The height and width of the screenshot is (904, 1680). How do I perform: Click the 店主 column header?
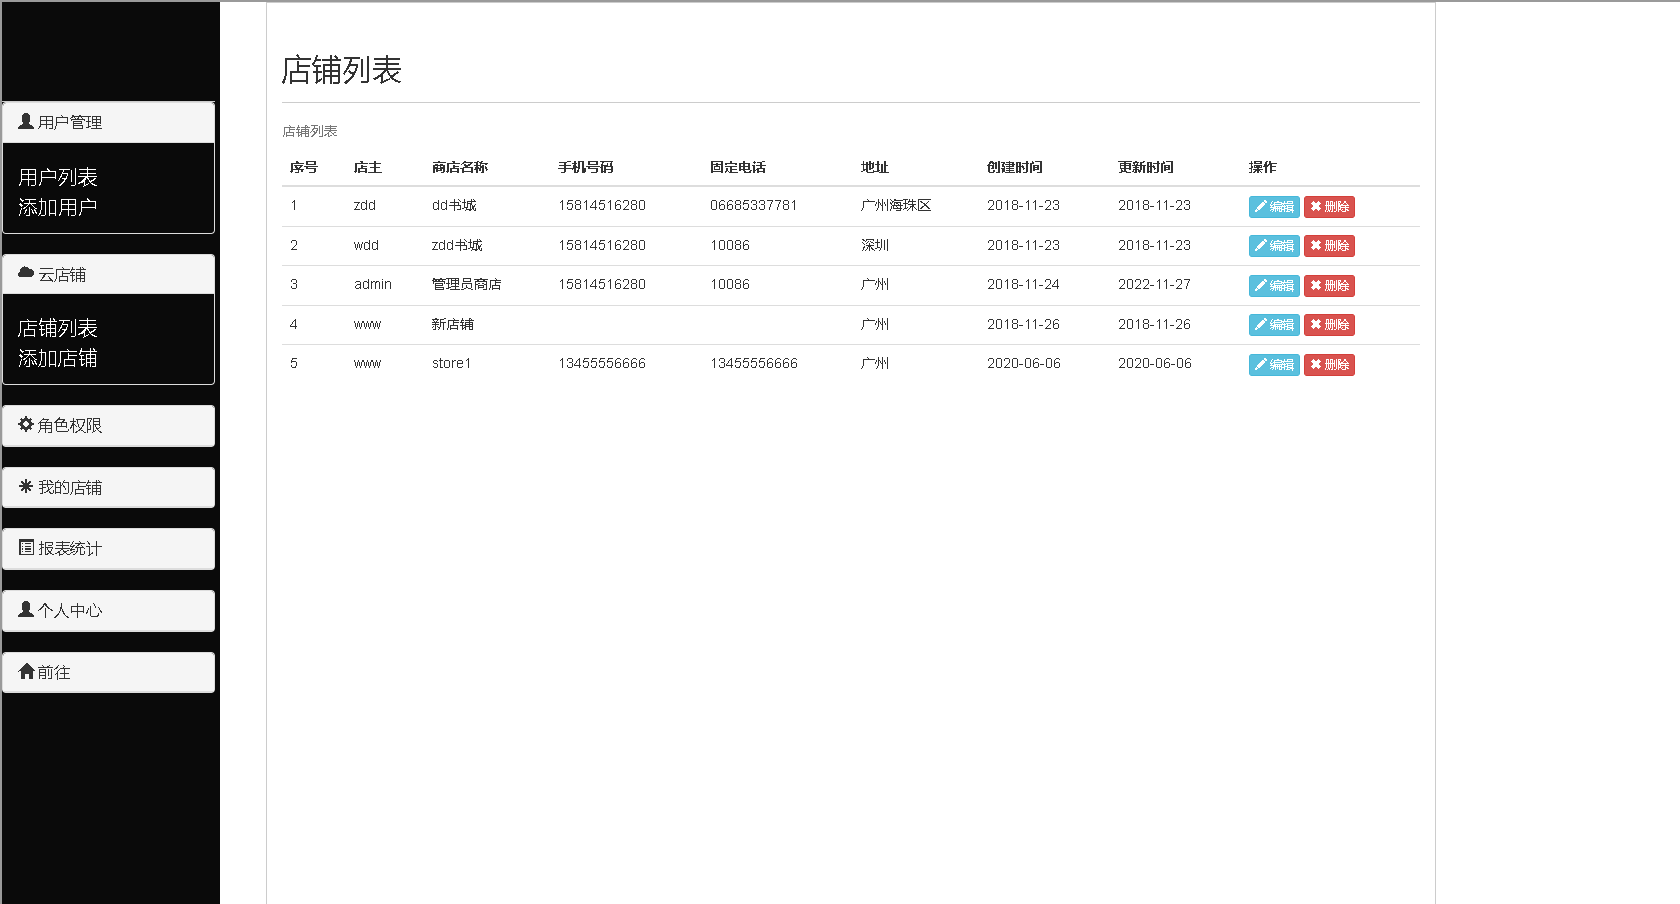368,167
